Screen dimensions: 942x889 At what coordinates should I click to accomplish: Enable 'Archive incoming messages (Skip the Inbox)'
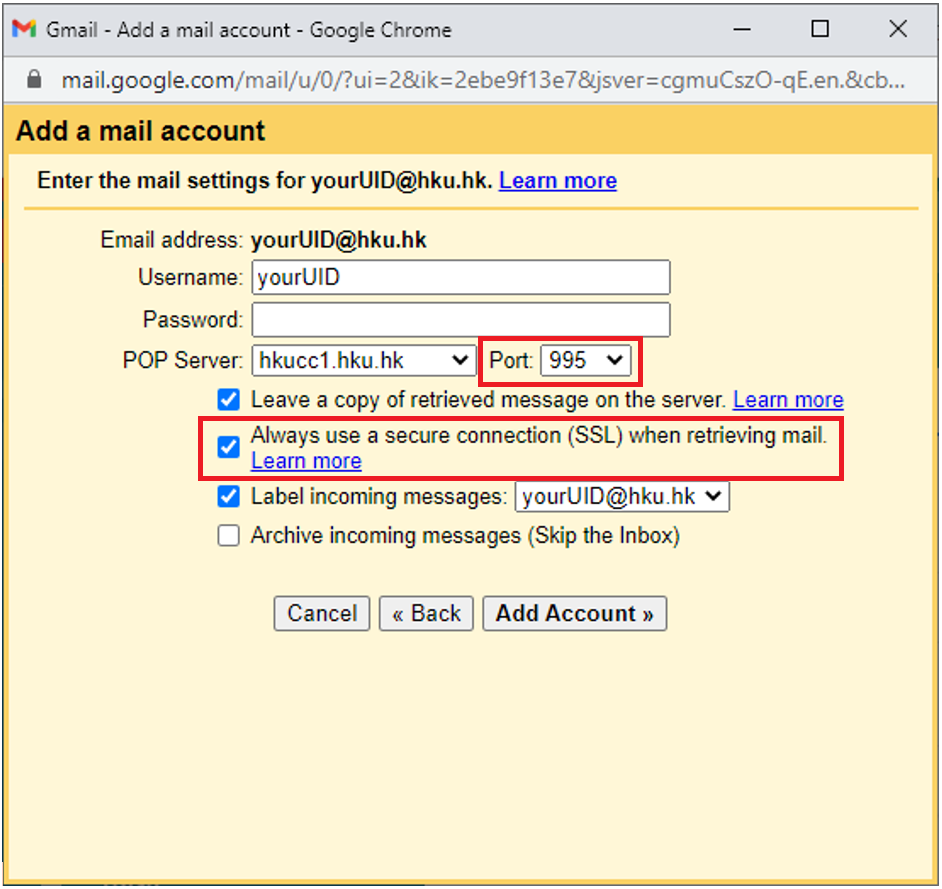tap(228, 535)
